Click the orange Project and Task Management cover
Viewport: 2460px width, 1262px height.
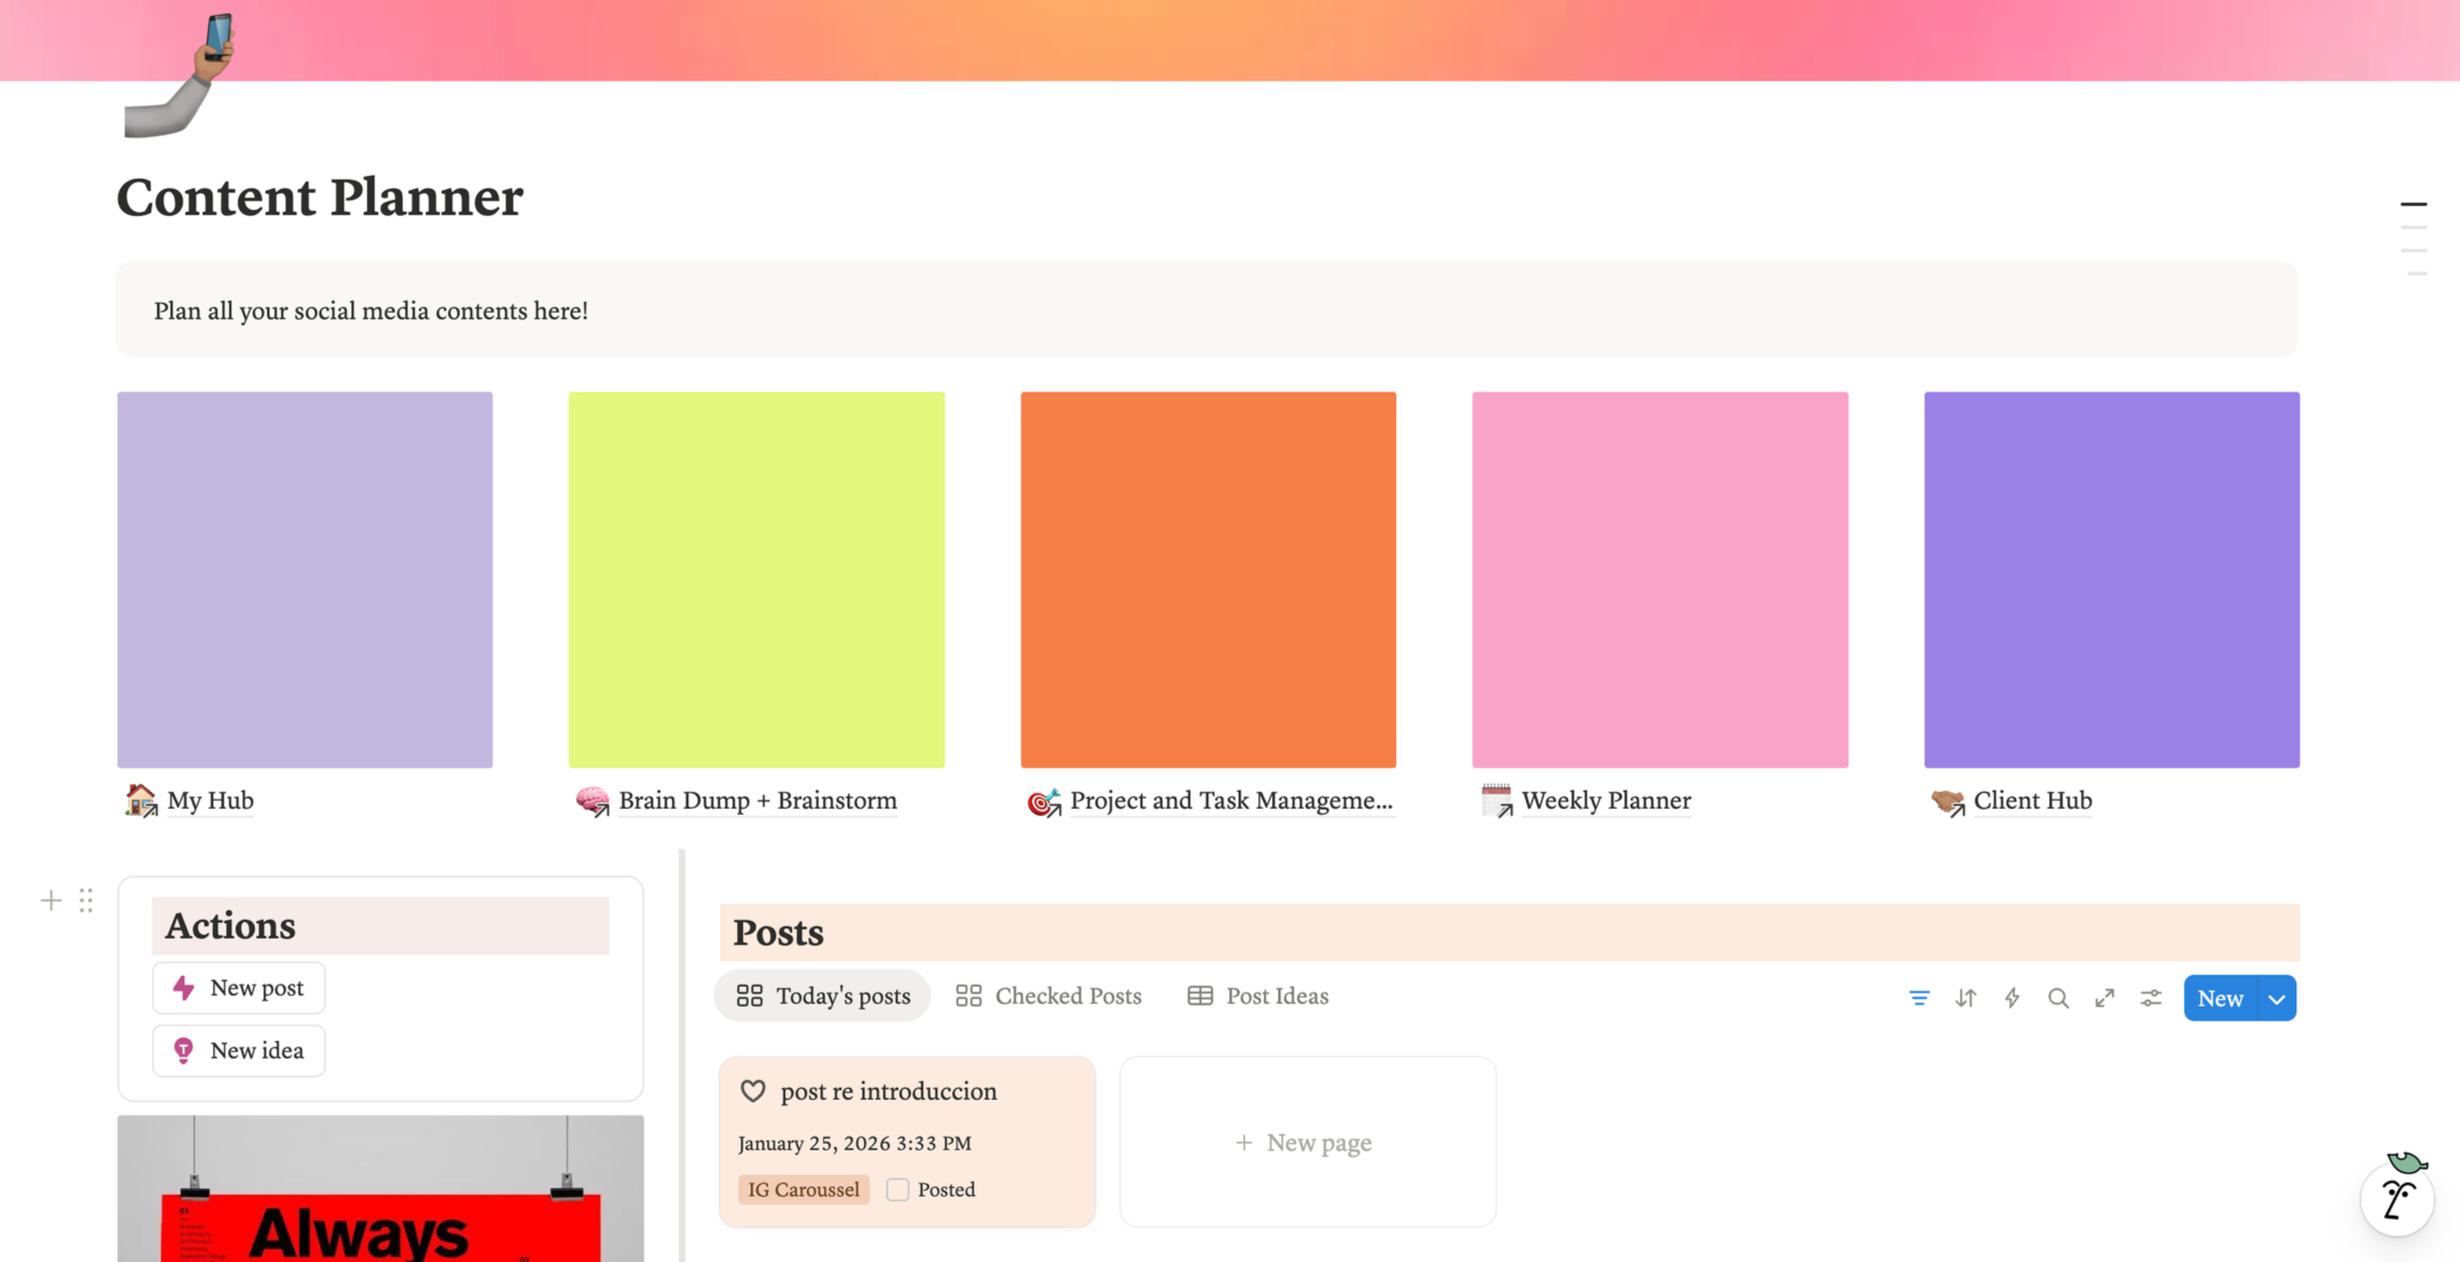pyautogui.click(x=1208, y=580)
